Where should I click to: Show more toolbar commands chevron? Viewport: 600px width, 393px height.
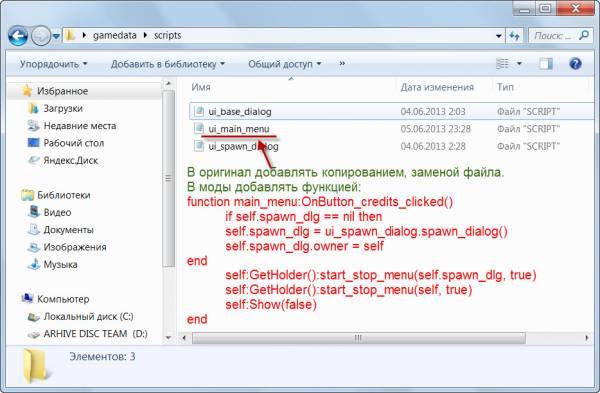[x=342, y=64]
